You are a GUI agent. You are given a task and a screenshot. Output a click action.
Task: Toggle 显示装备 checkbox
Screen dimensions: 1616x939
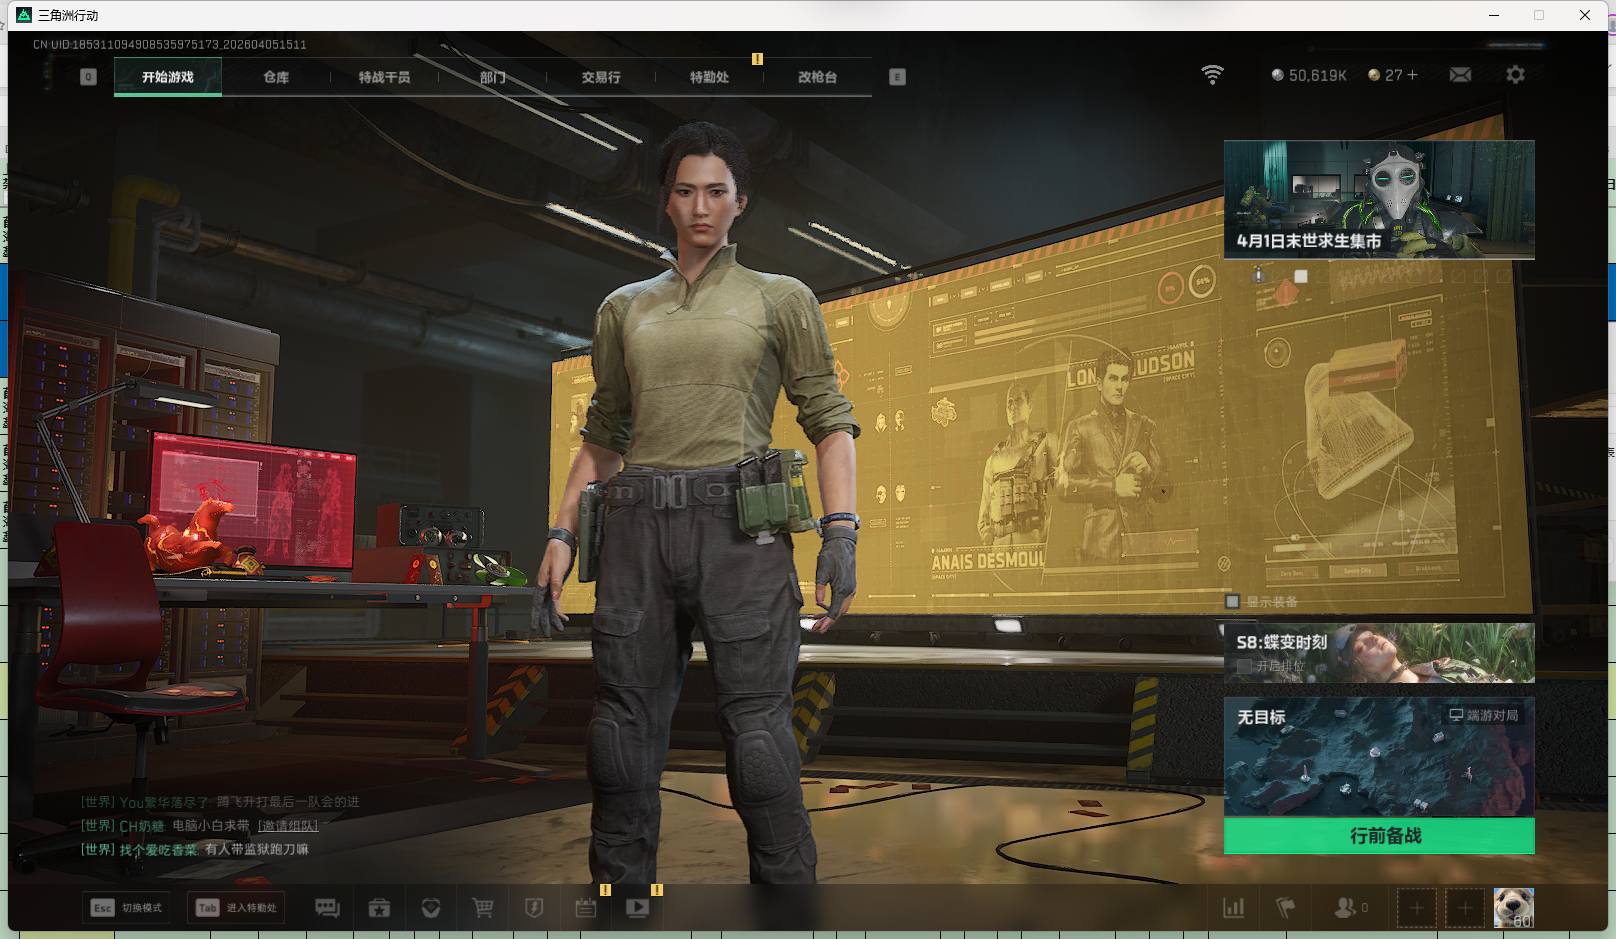(1233, 601)
